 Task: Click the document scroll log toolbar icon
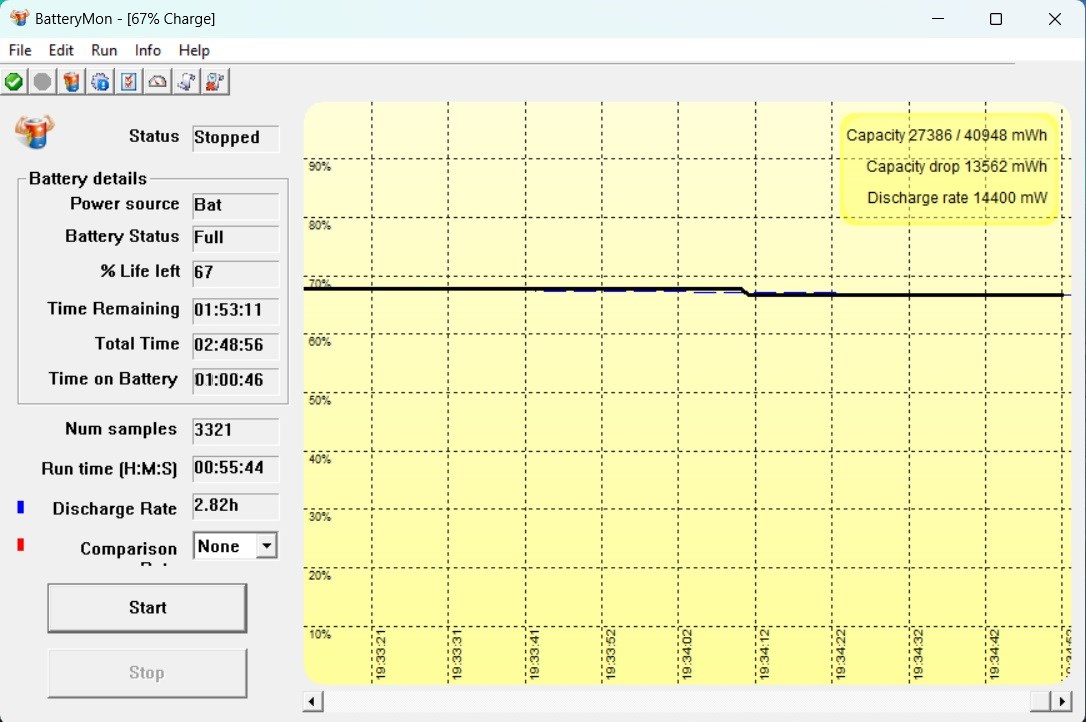pos(186,82)
